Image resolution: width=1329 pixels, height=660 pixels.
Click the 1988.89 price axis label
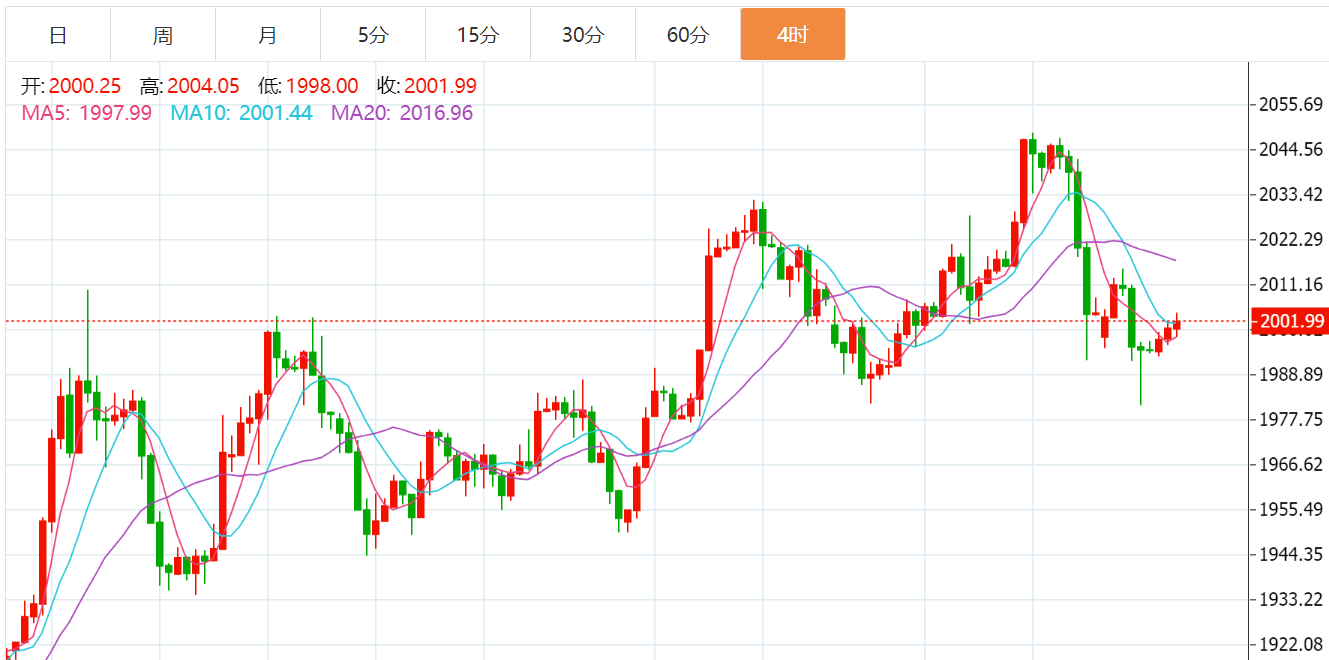pos(1293,375)
